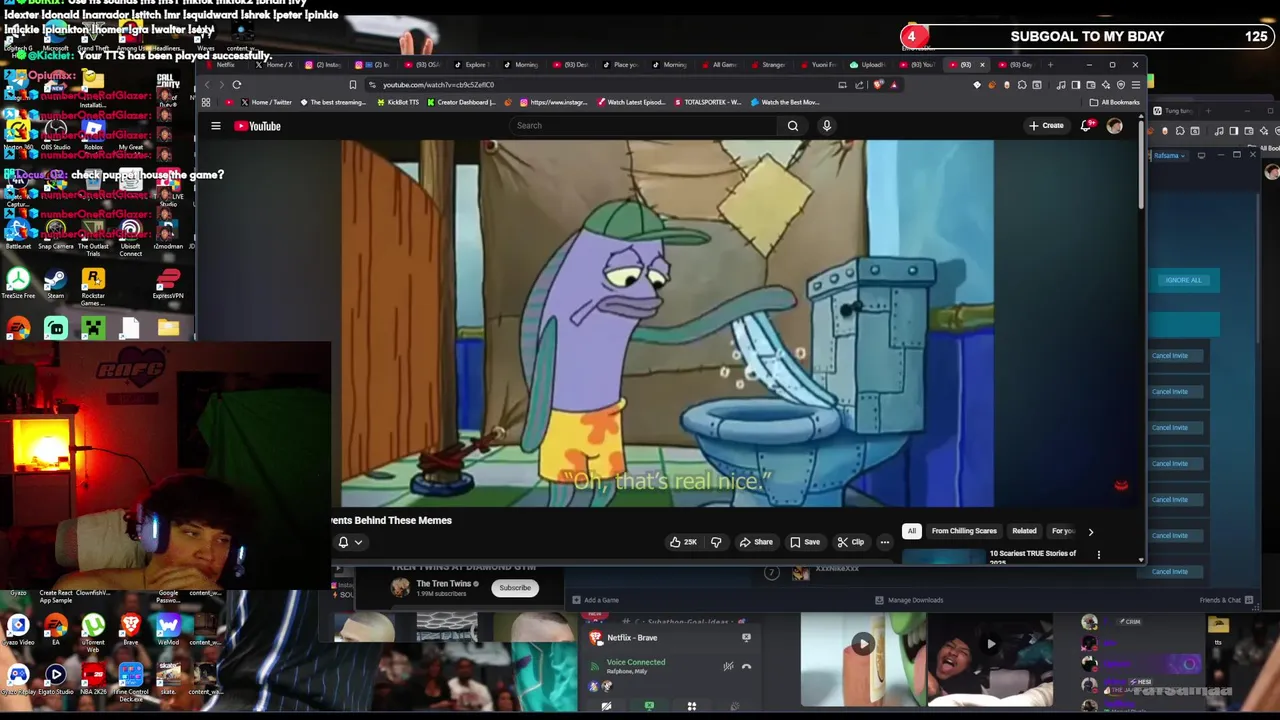The height and width of the screenshot is (720, 1280).
Task: Click the YouTube Create button
Action: (1046, 126)
